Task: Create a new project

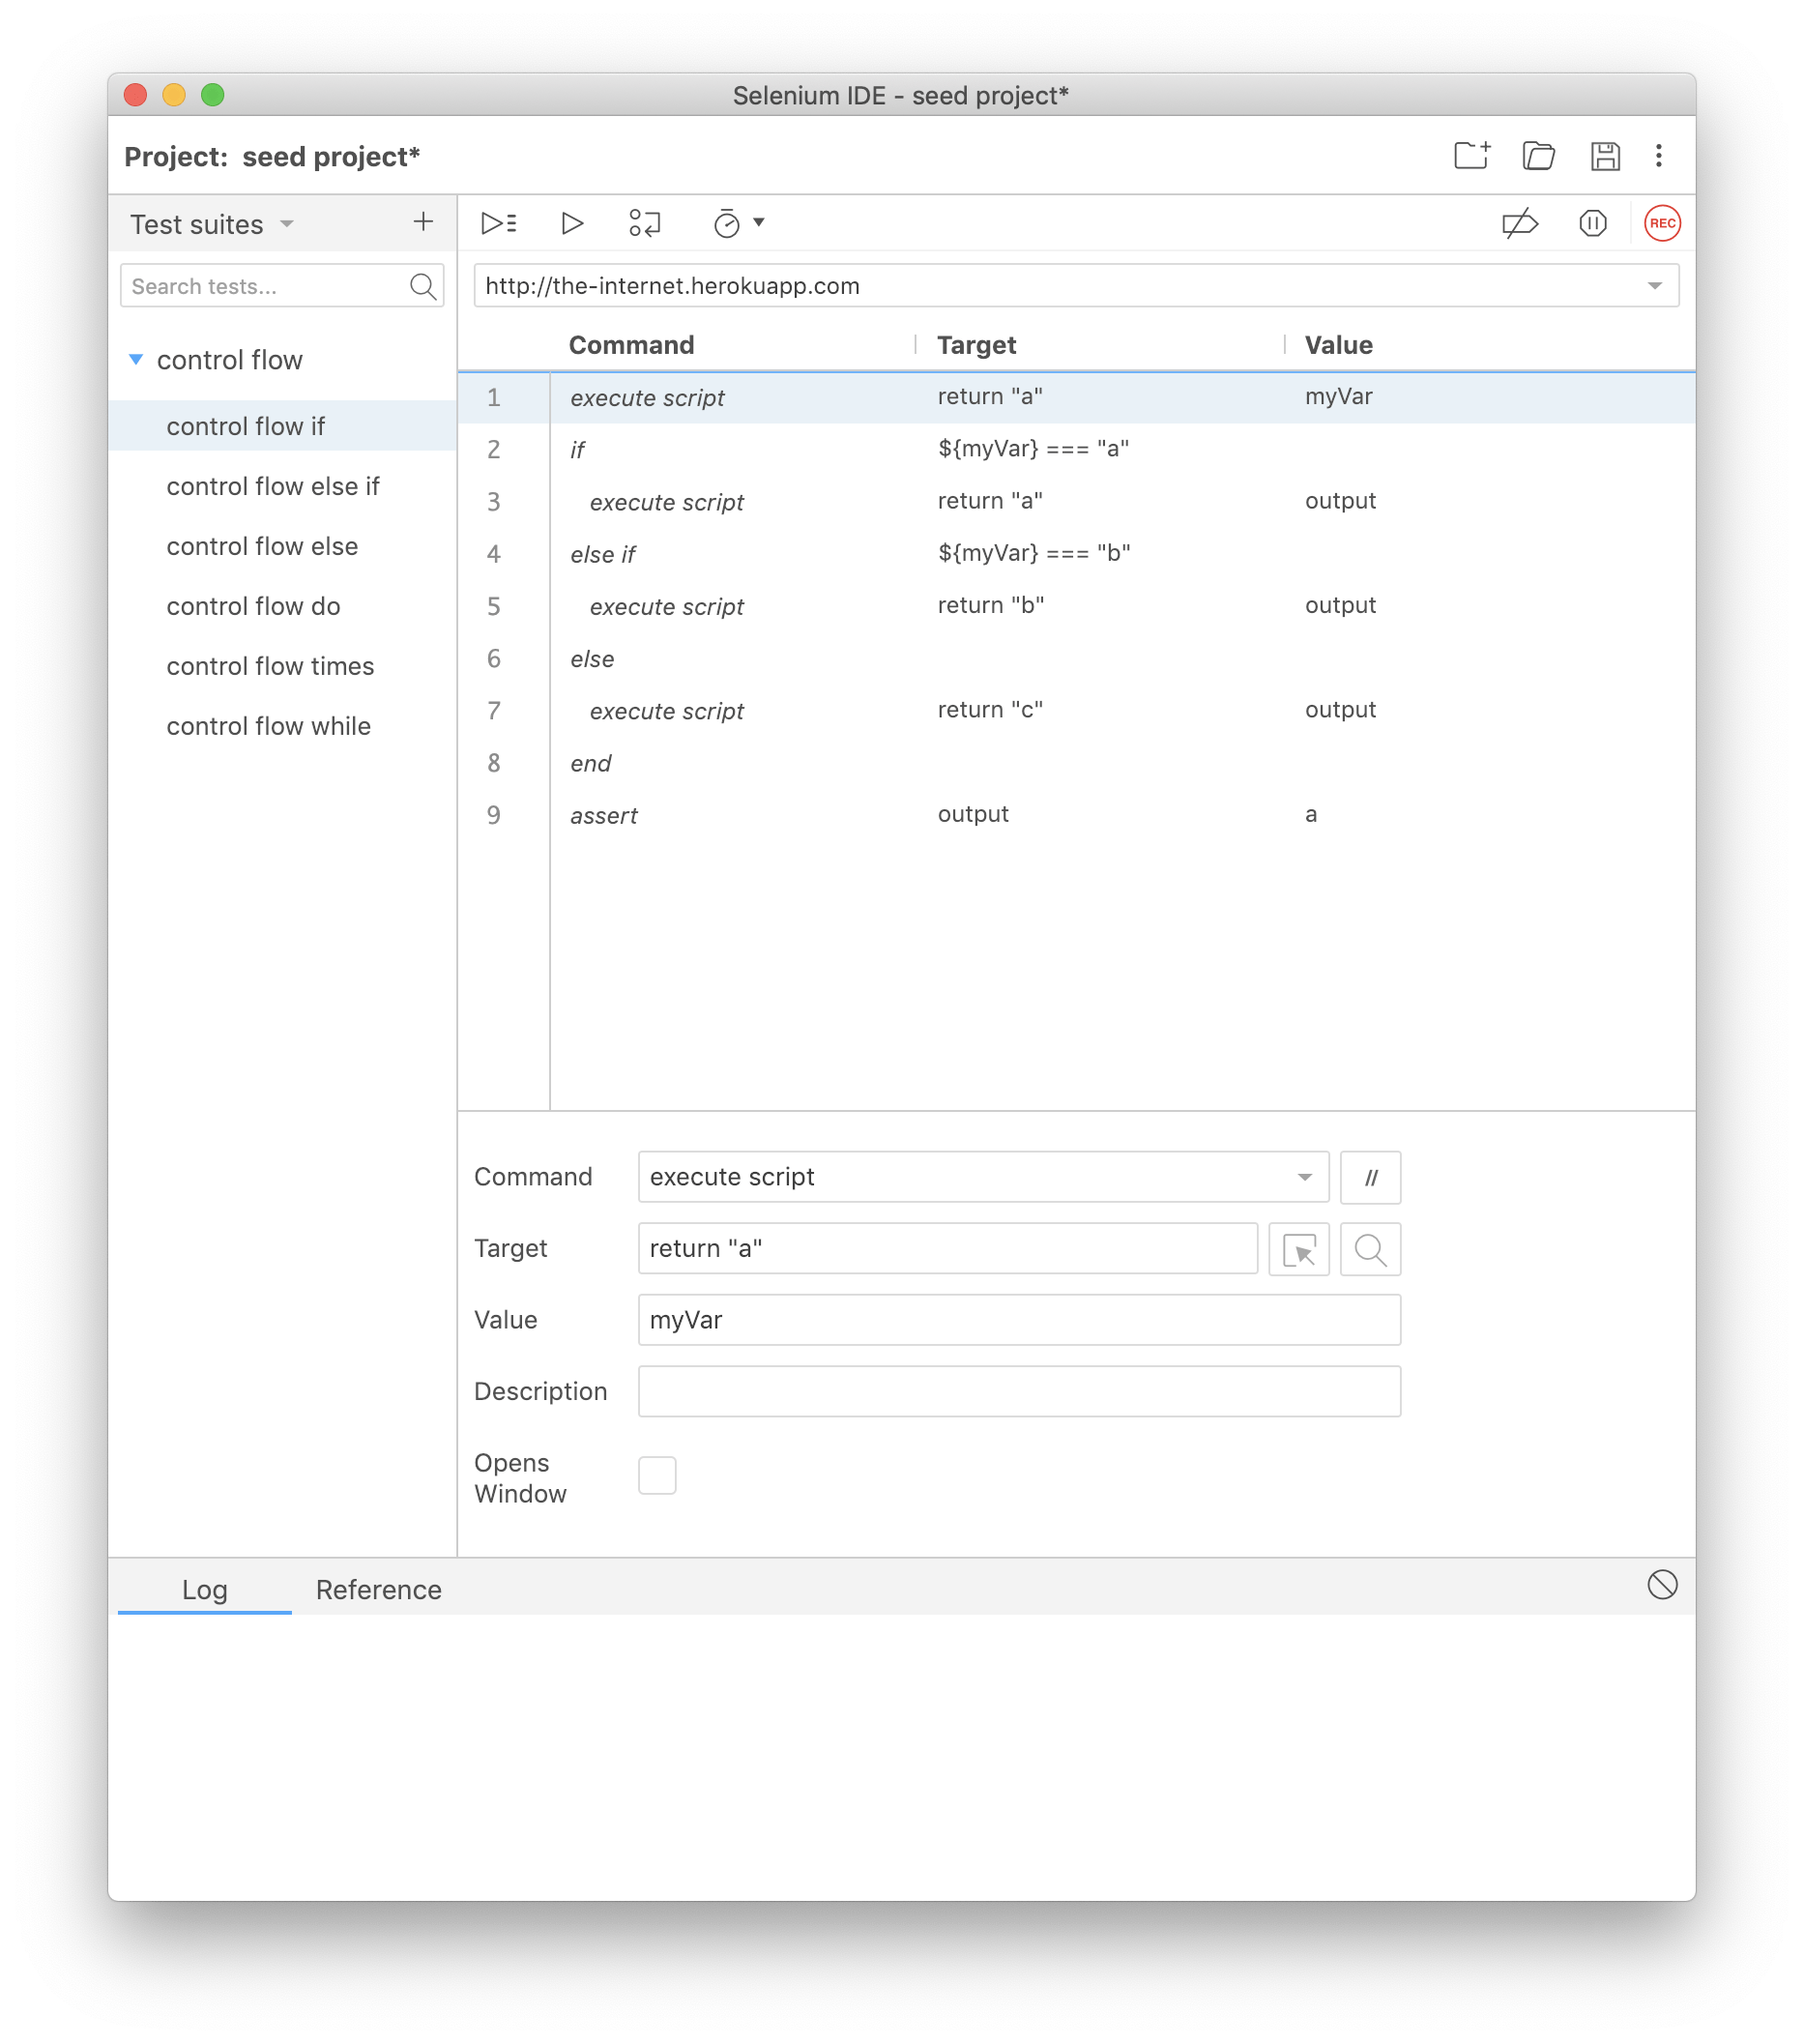Action: point(1471,155)
